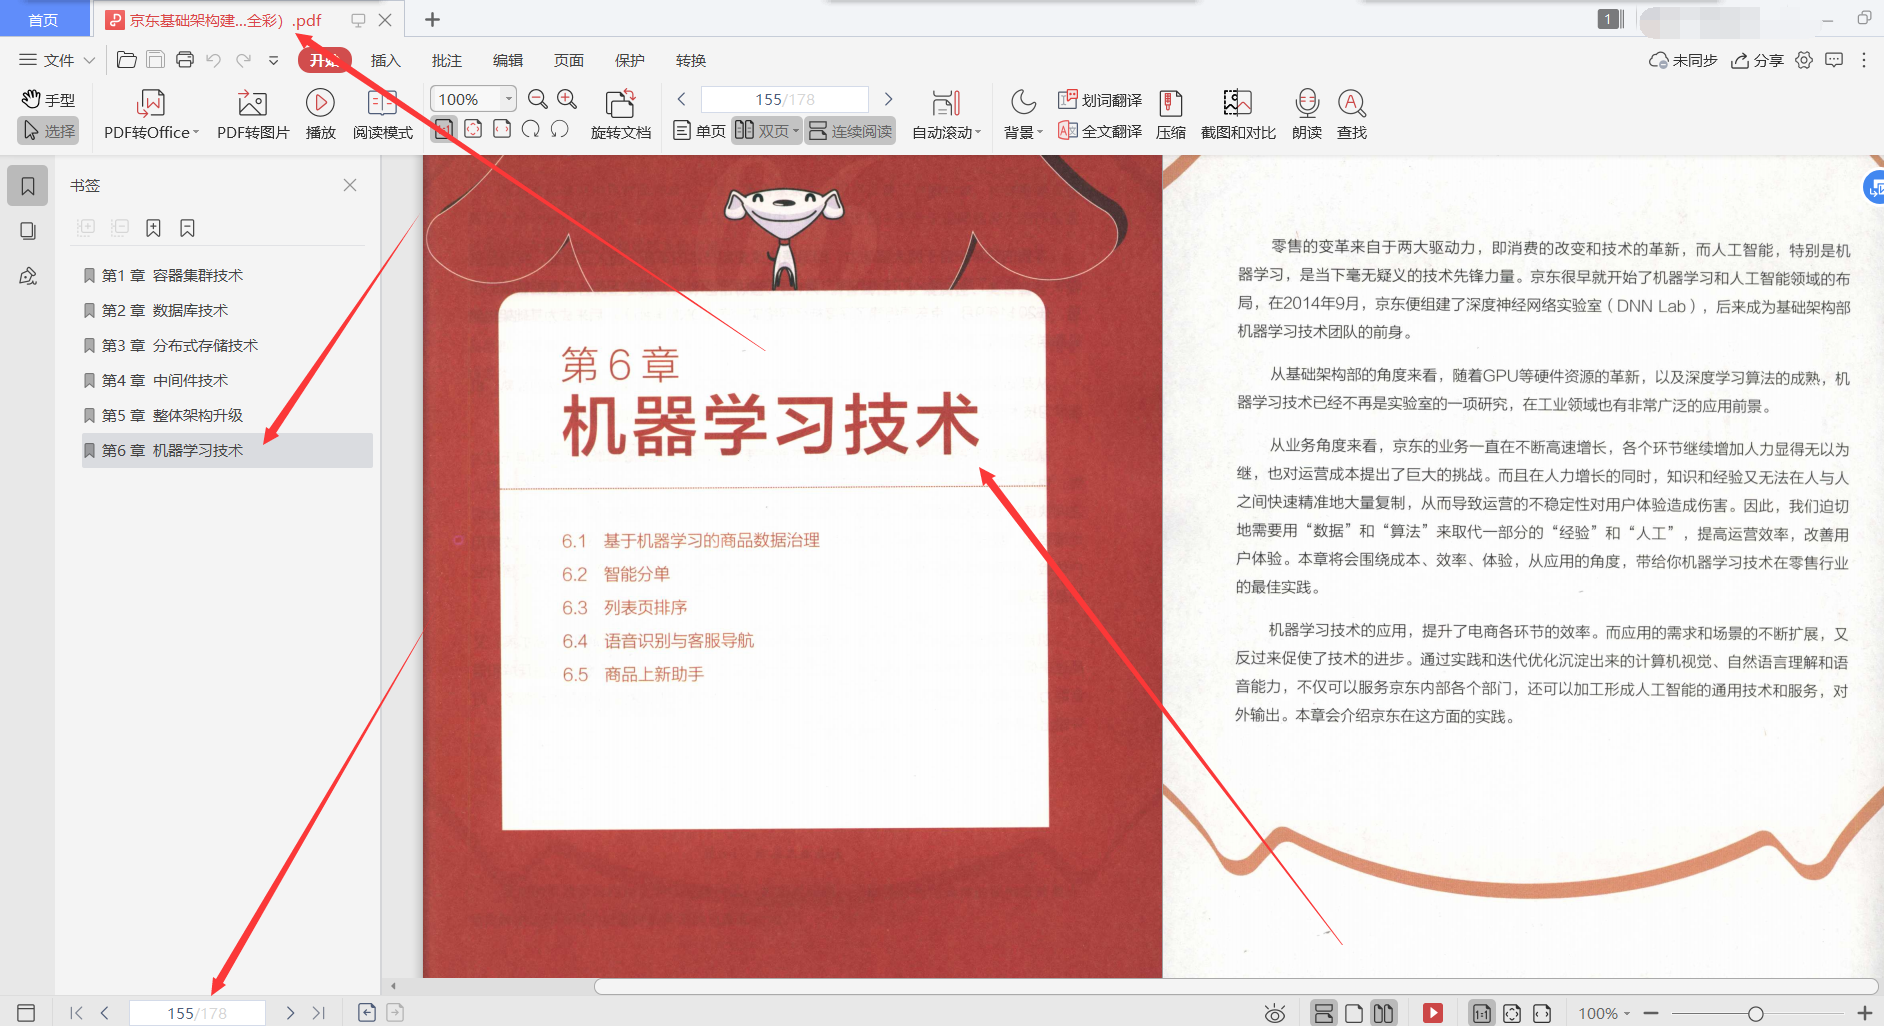Click 未同步 sync status
Screen dimensions: 1884x1026
pos(1683,60)
